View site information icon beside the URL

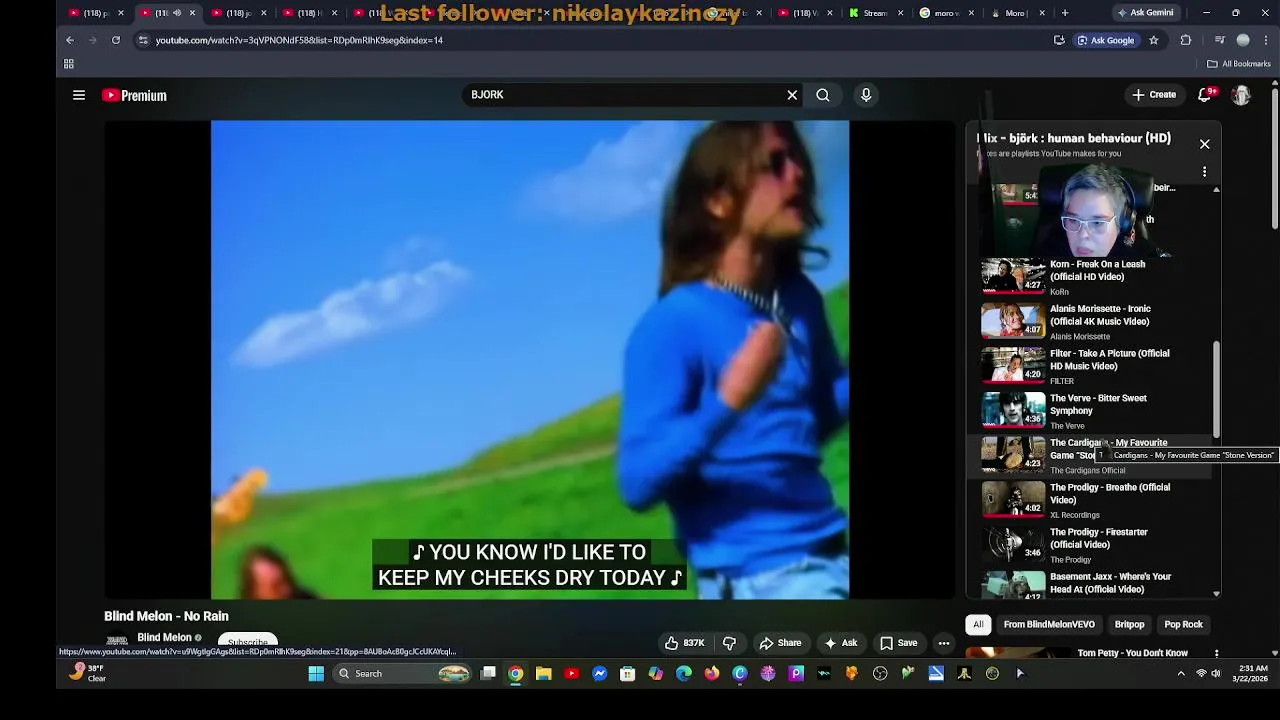143,40
